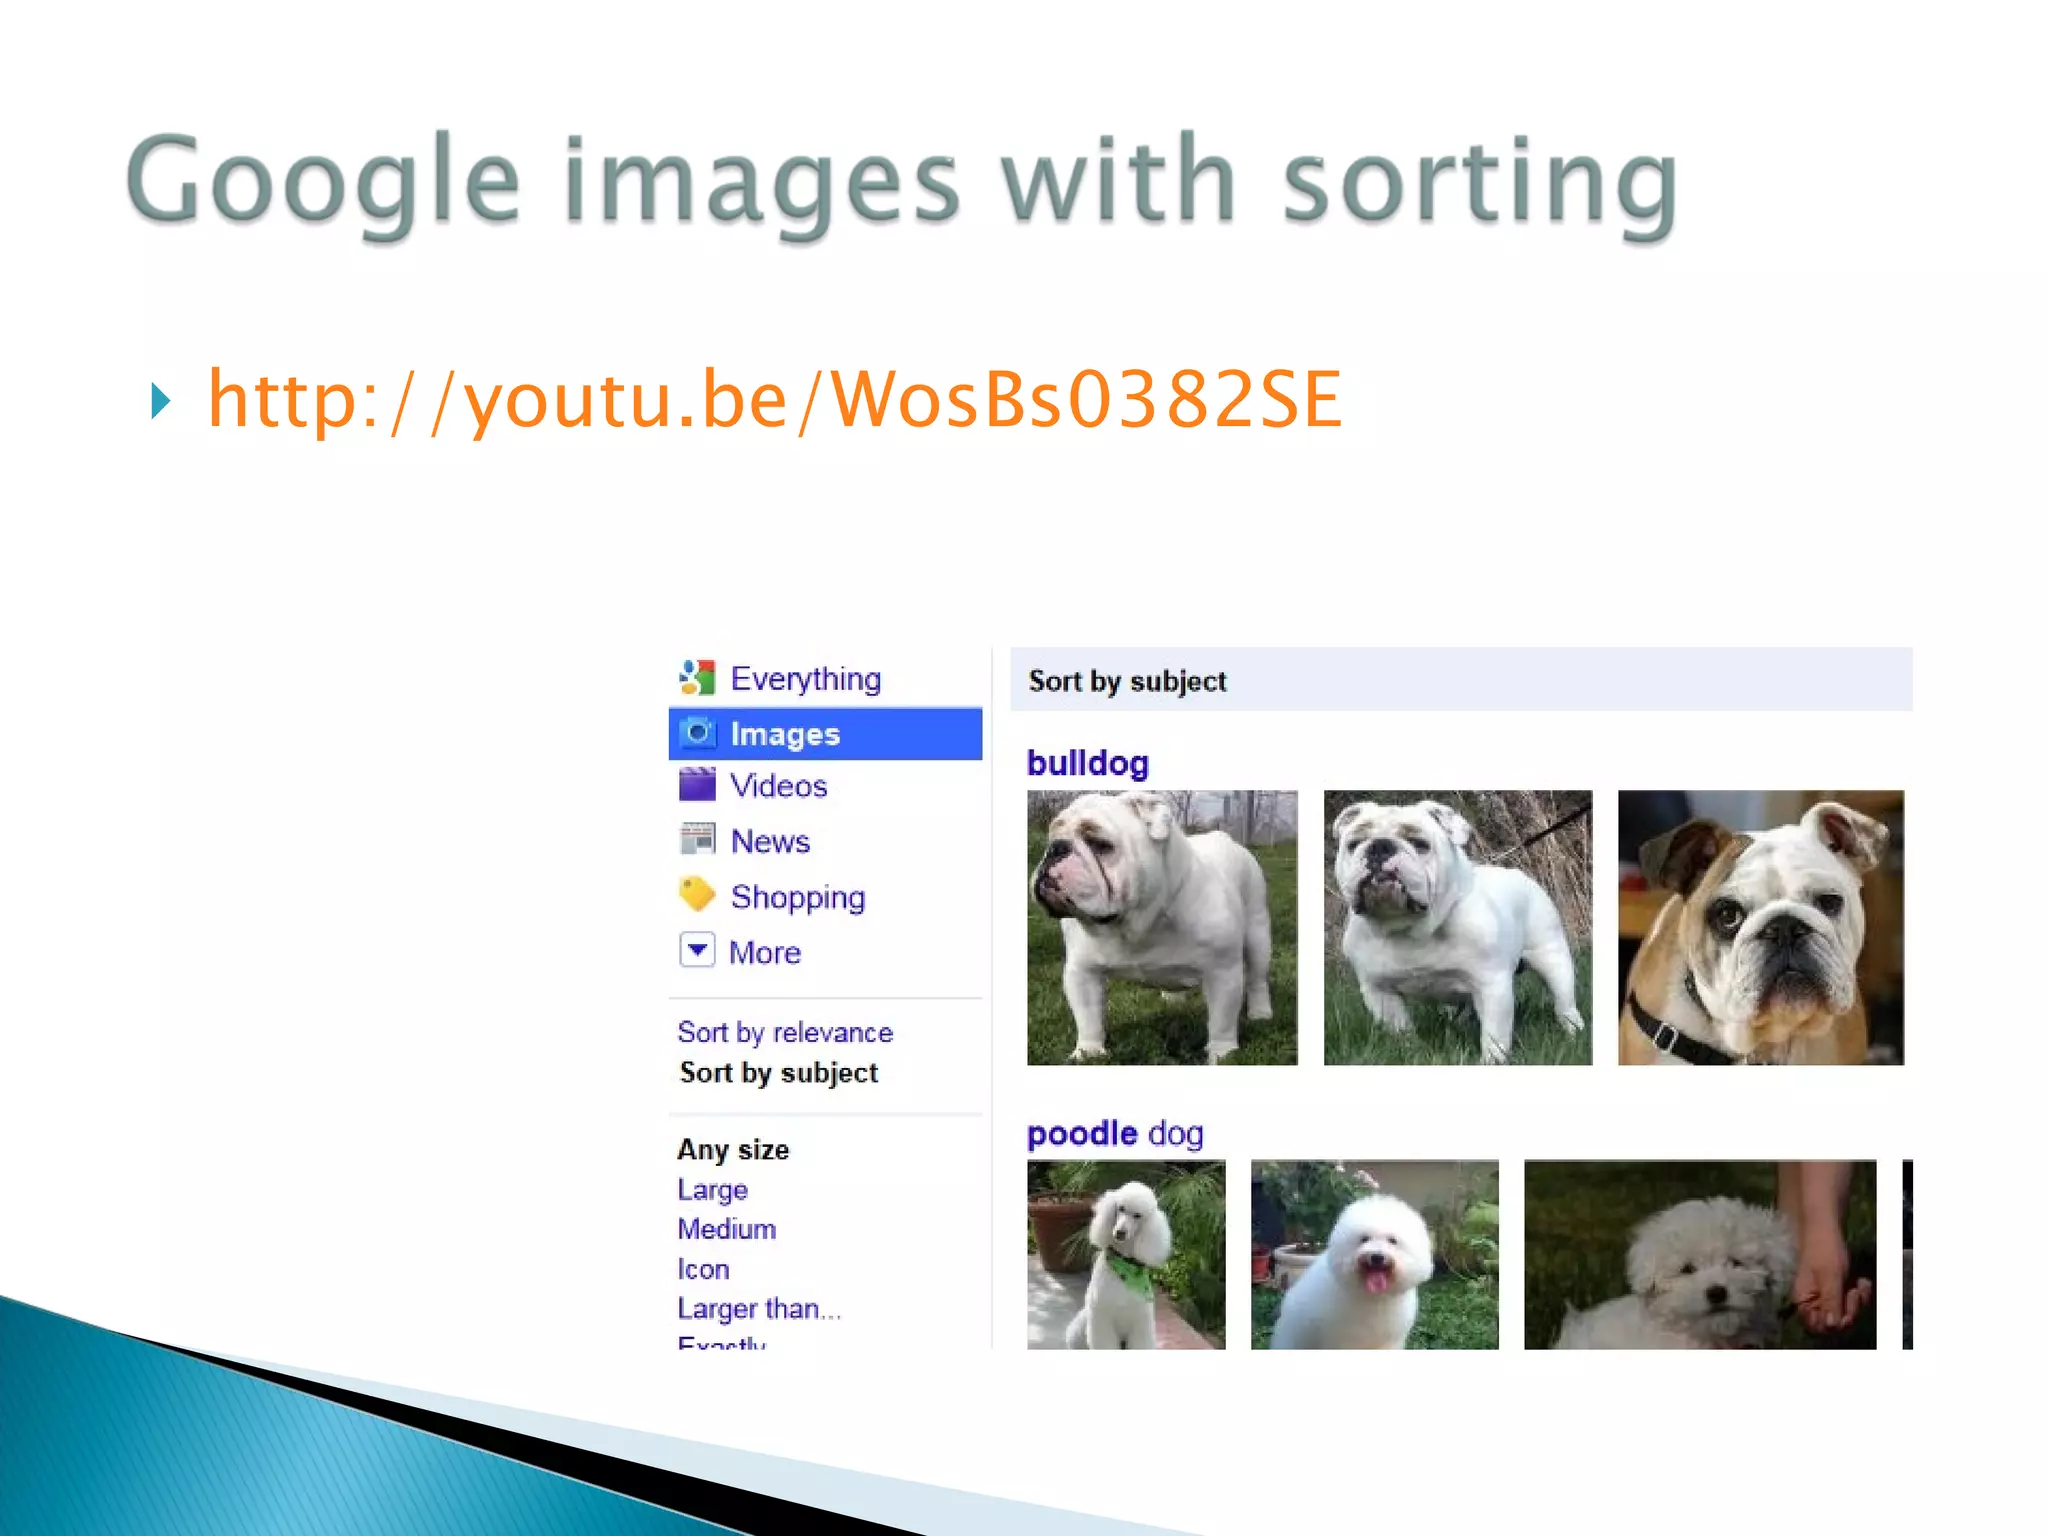The image size is (2048, 1536).
Task: Choose the Large size filter
Action: 712,1190
